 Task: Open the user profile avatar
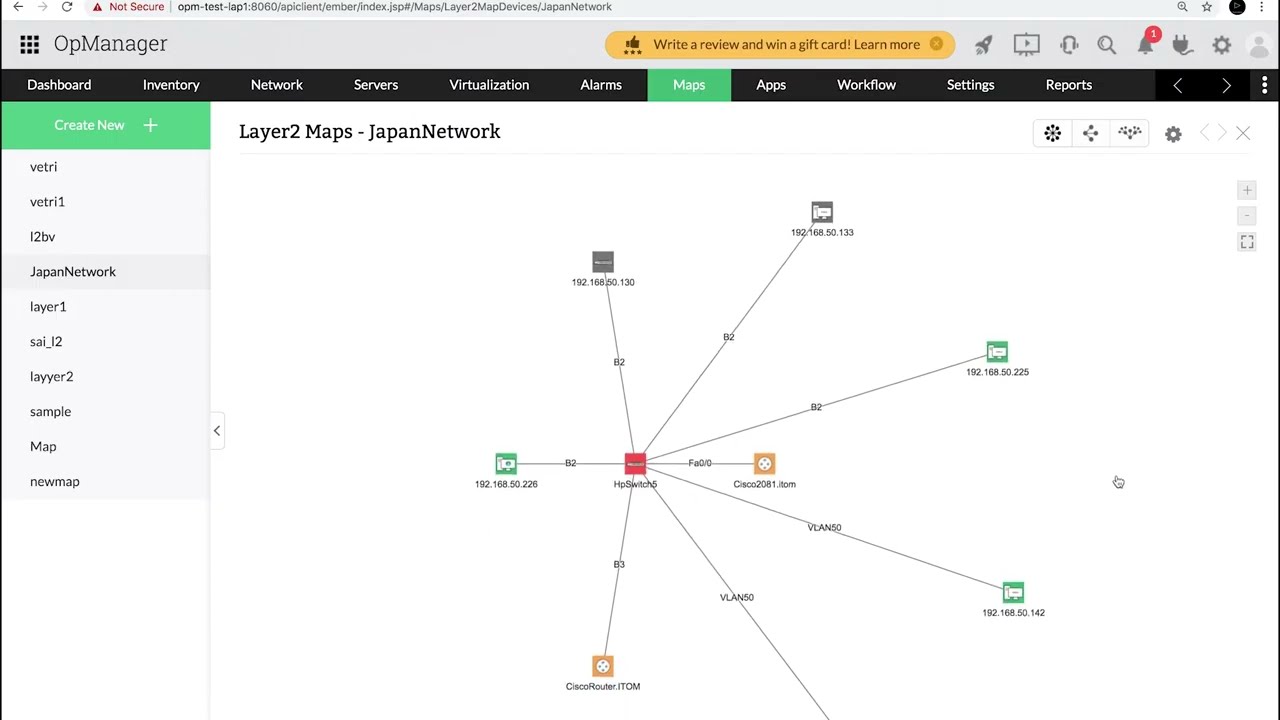(1260, 44)
